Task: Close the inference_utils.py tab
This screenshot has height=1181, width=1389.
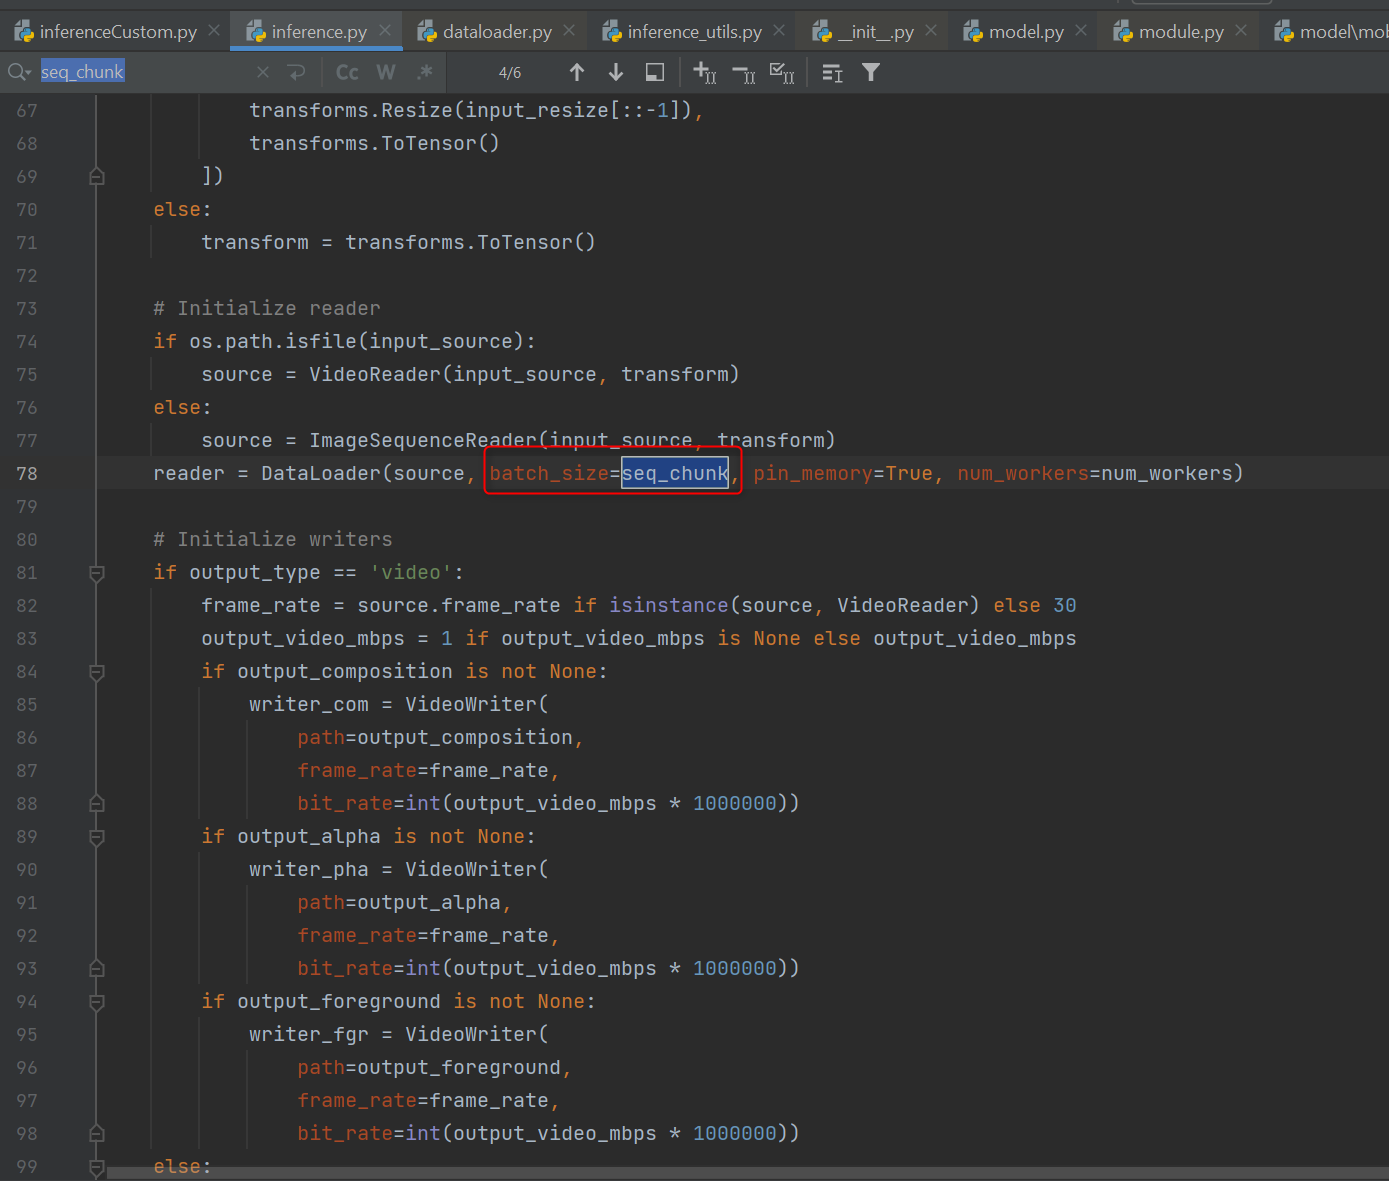Action: click(780, 31)
